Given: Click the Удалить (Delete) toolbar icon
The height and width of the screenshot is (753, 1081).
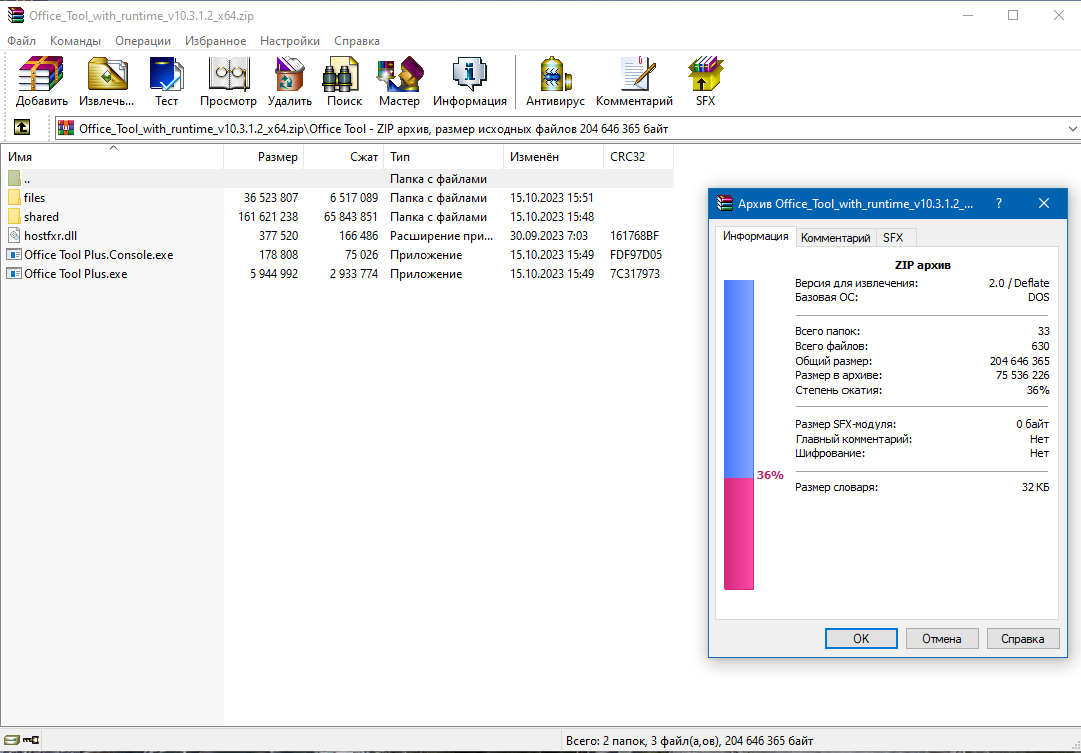Looking at the screenshot, I should [290, 81].
